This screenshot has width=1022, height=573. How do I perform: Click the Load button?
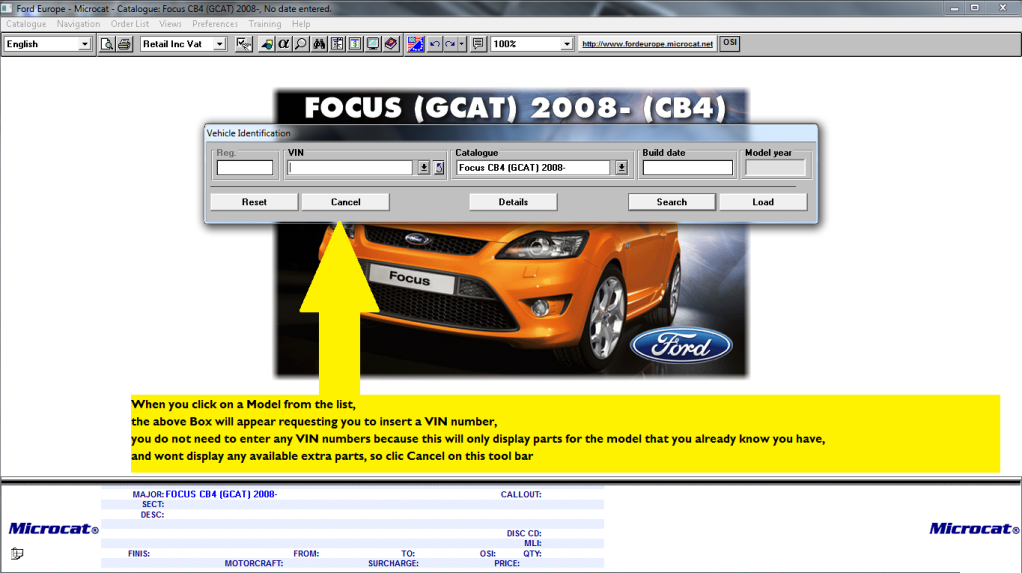click(x=763, y=202)
